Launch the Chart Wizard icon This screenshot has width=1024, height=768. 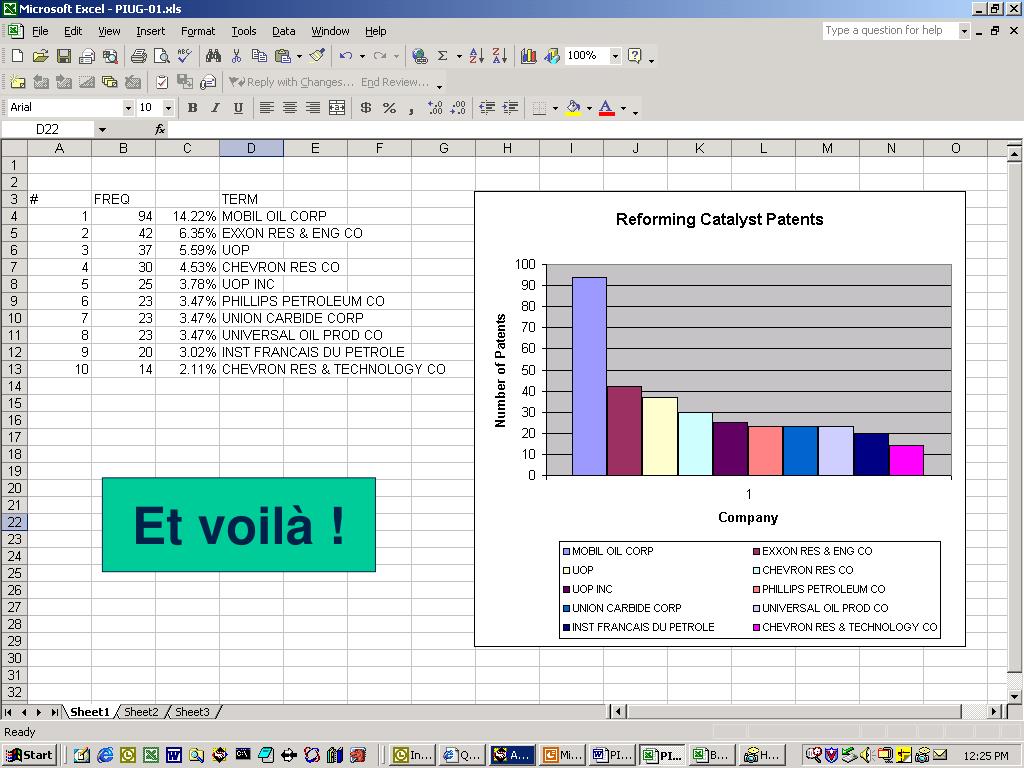pyautogui.click(x=528, y=56)
